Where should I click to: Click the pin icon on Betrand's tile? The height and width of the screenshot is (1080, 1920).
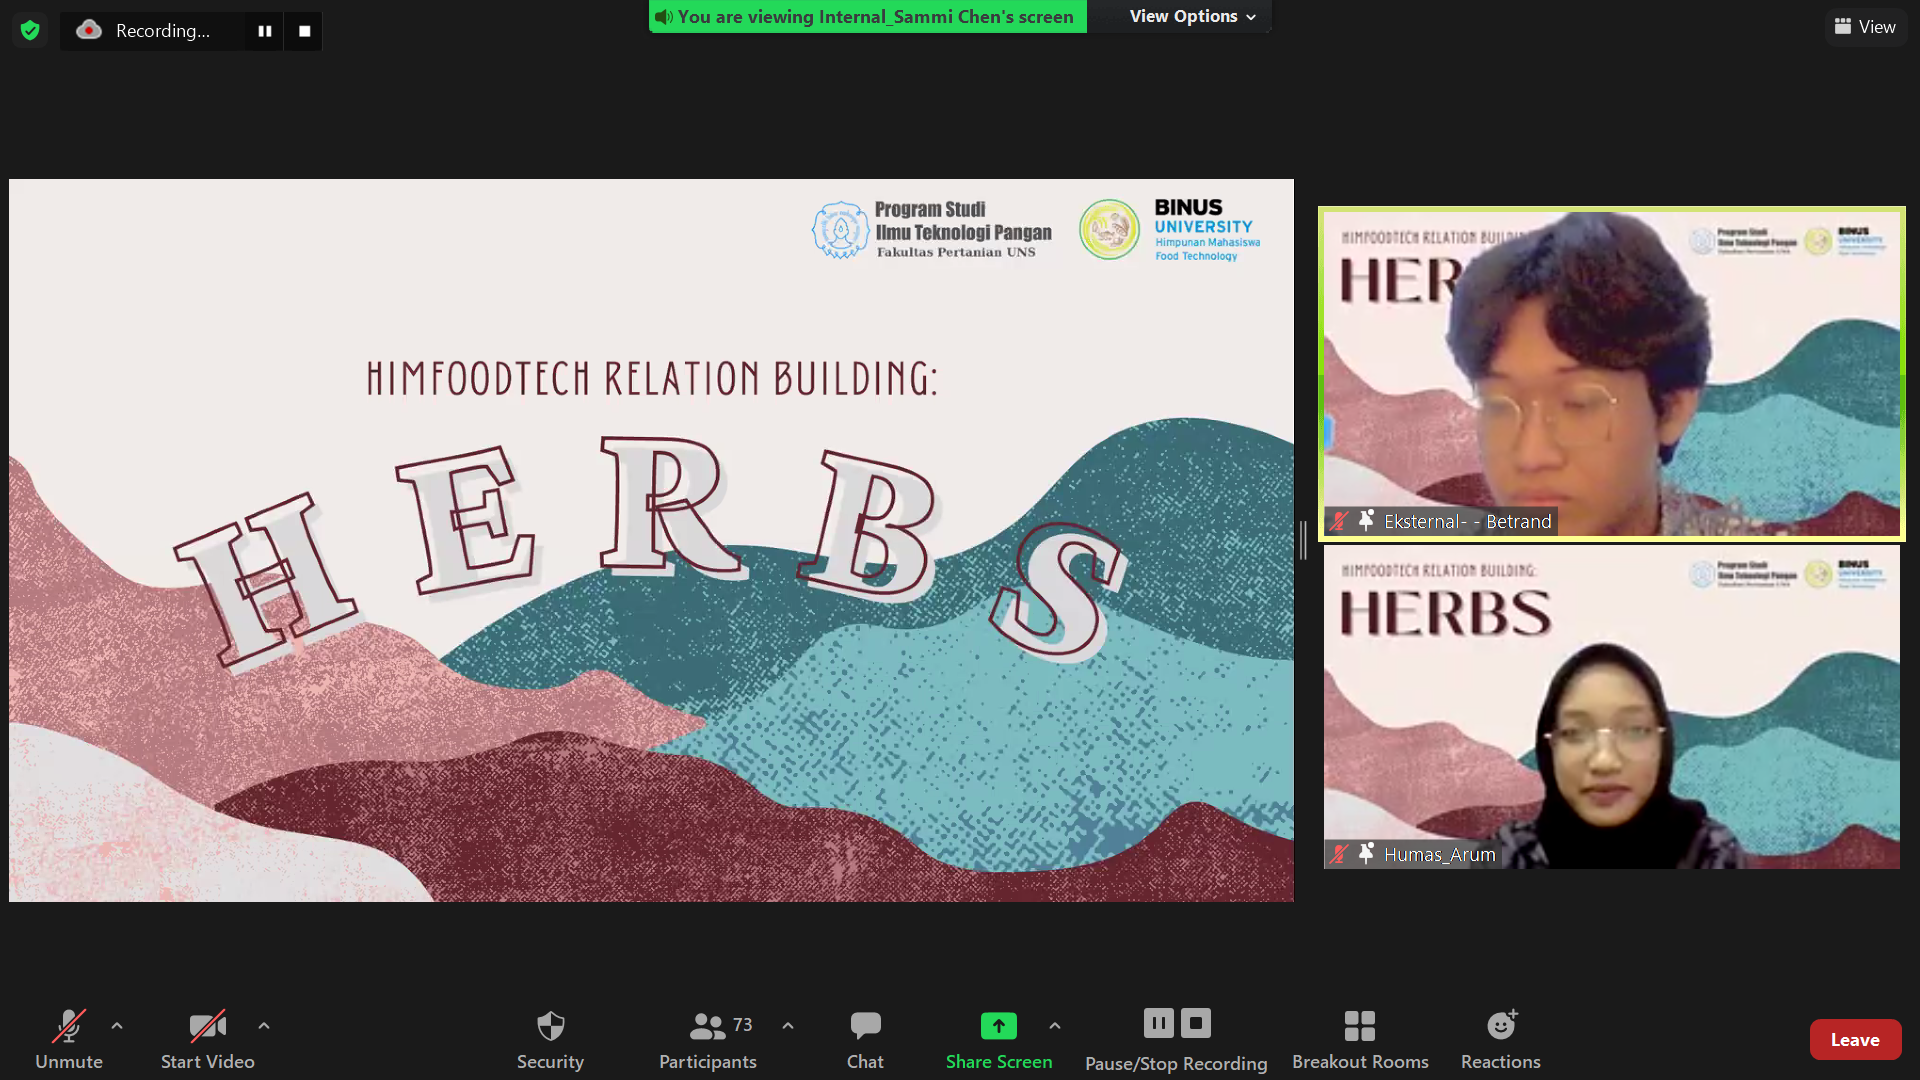(x=1365, y=521)
